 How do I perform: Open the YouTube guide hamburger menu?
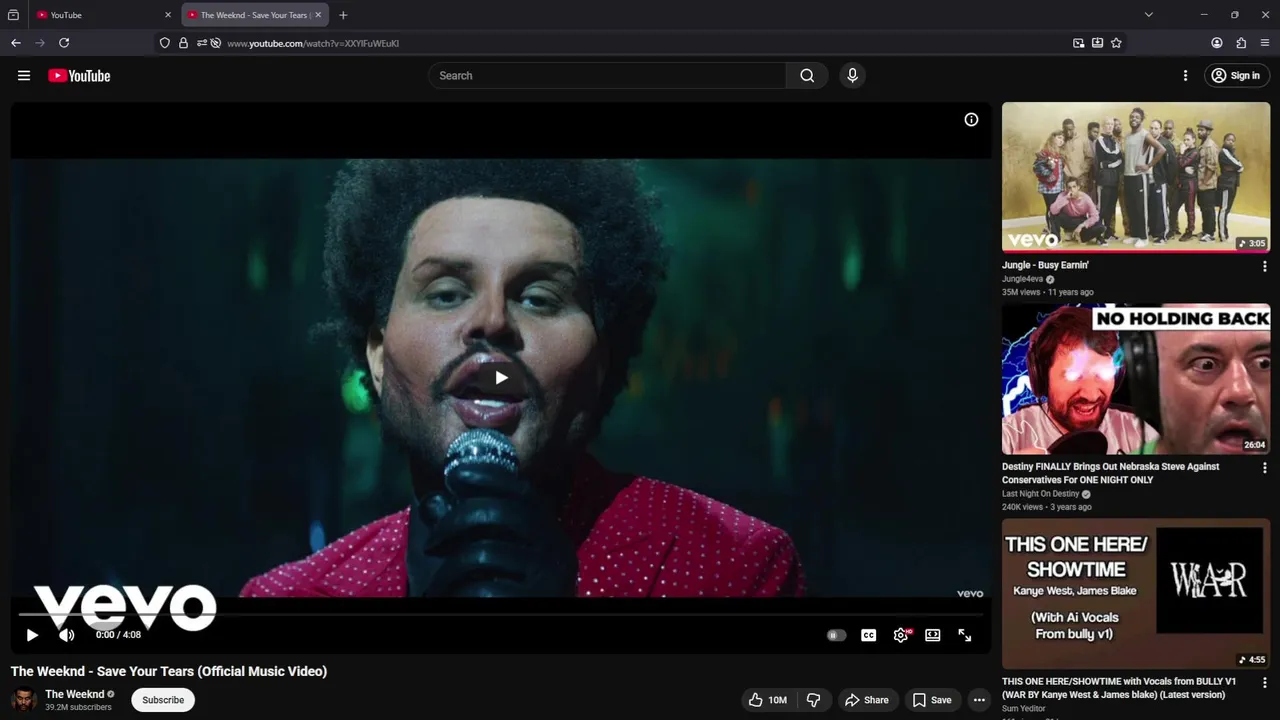(24, 75)
